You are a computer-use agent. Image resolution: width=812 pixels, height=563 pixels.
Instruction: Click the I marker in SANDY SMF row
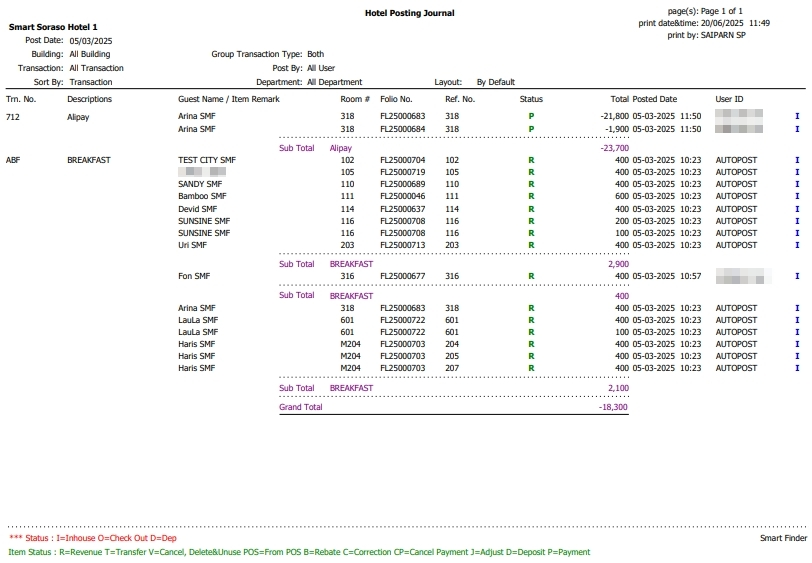(797, 185)
